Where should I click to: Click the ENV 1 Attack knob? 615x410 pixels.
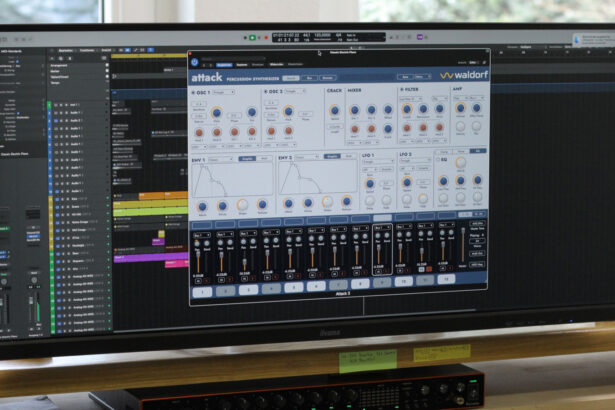(202, 206)
